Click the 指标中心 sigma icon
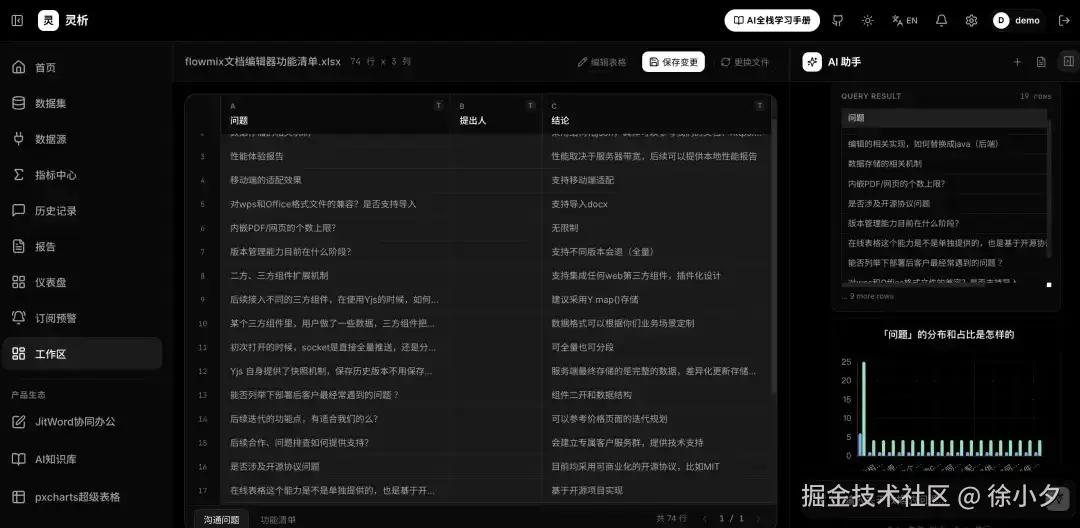 click(19, 175)
